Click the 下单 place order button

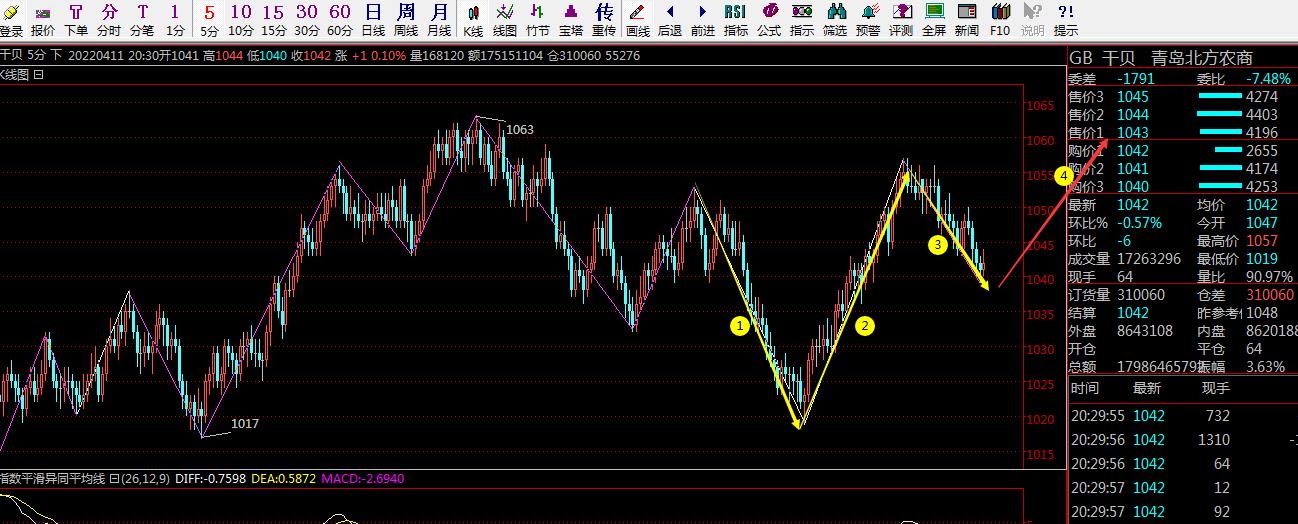[x=76, y=19]
